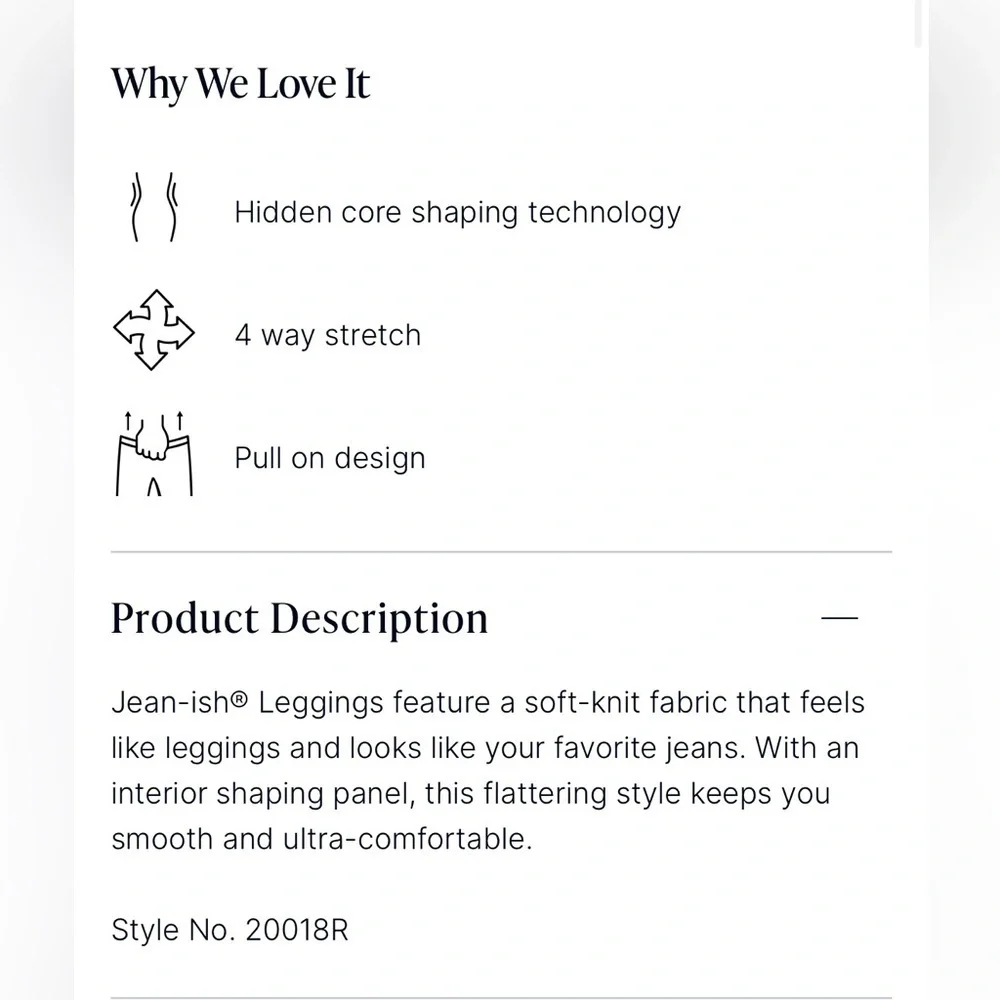Click the word technology in first feature

pos(604,212)
